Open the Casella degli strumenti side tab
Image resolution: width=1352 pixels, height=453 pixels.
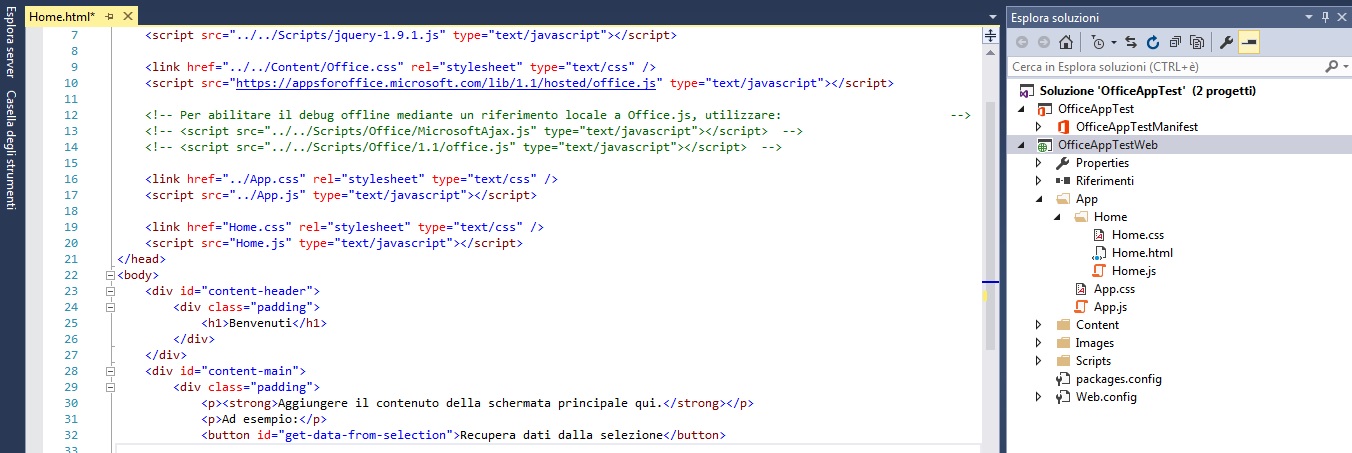pos(10,150)
